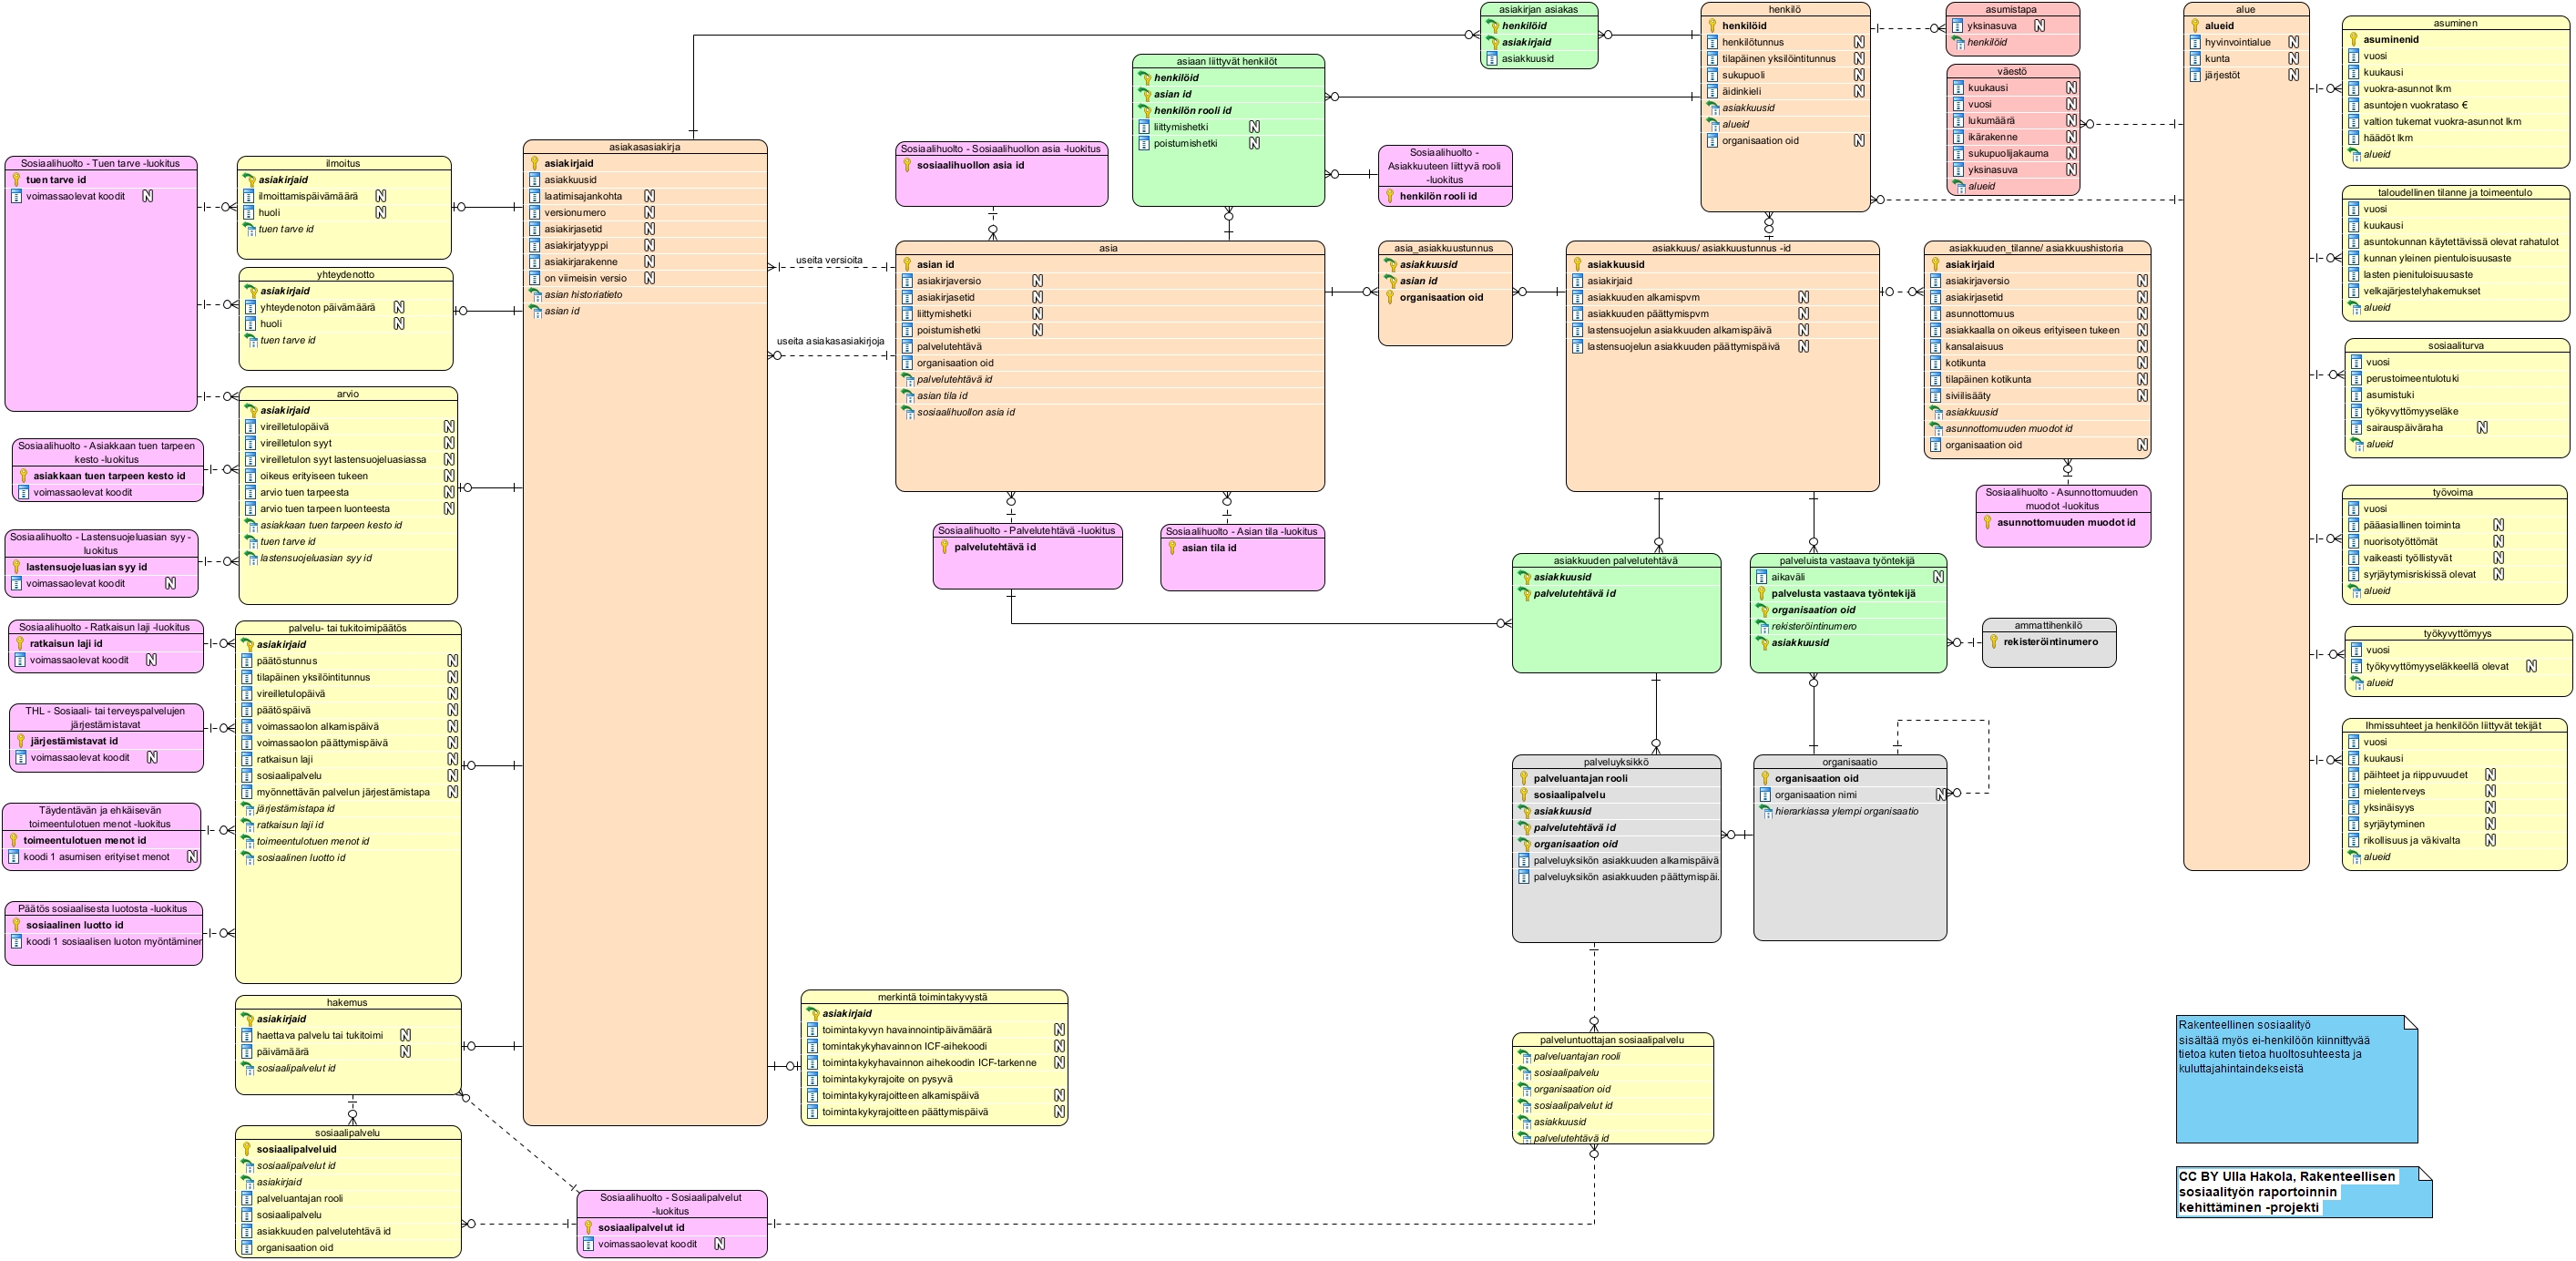The image size is (2576, 1261).
Task: Click the key icon next to rekisteröintinumero in ammattihenkilö
Action: [1993, 642]
